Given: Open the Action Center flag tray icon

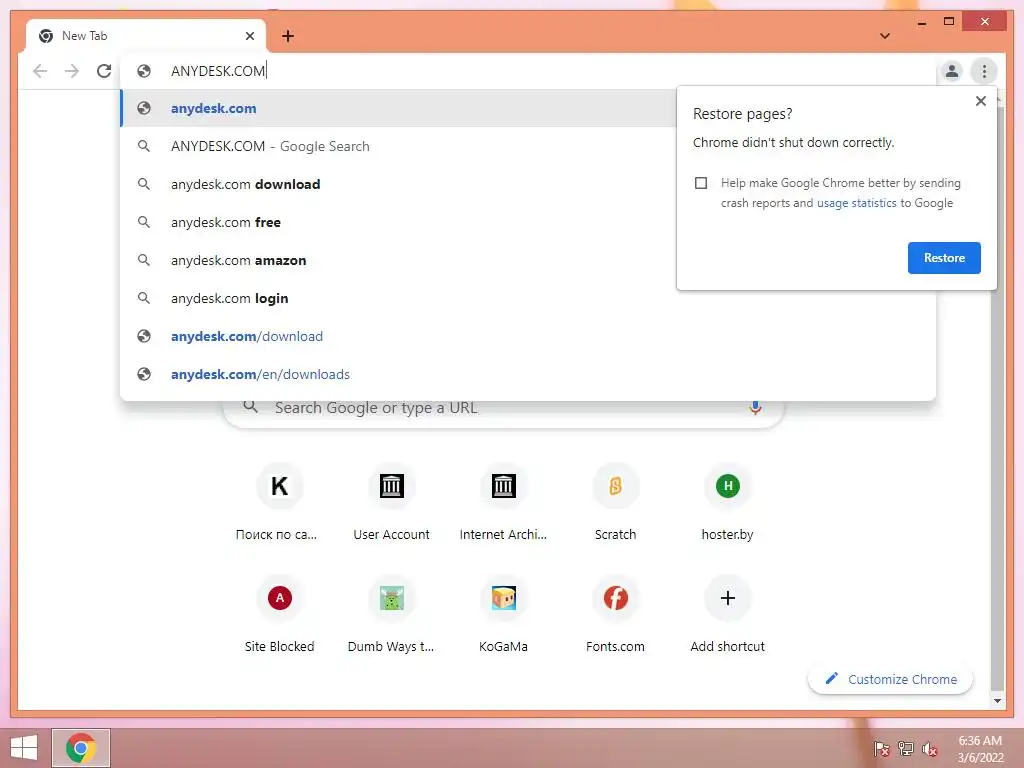Looking at the screenshot, I should (881, 748).
